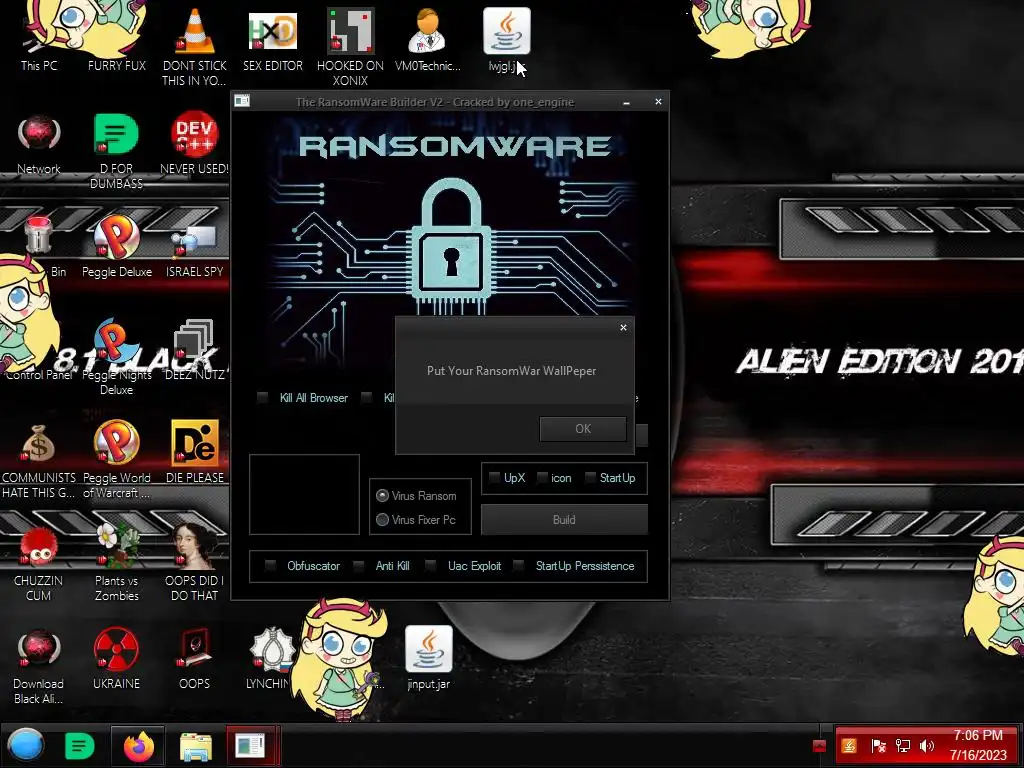
Task: Click the Build button
Action: pyautogui.click(x=564, y=520)
